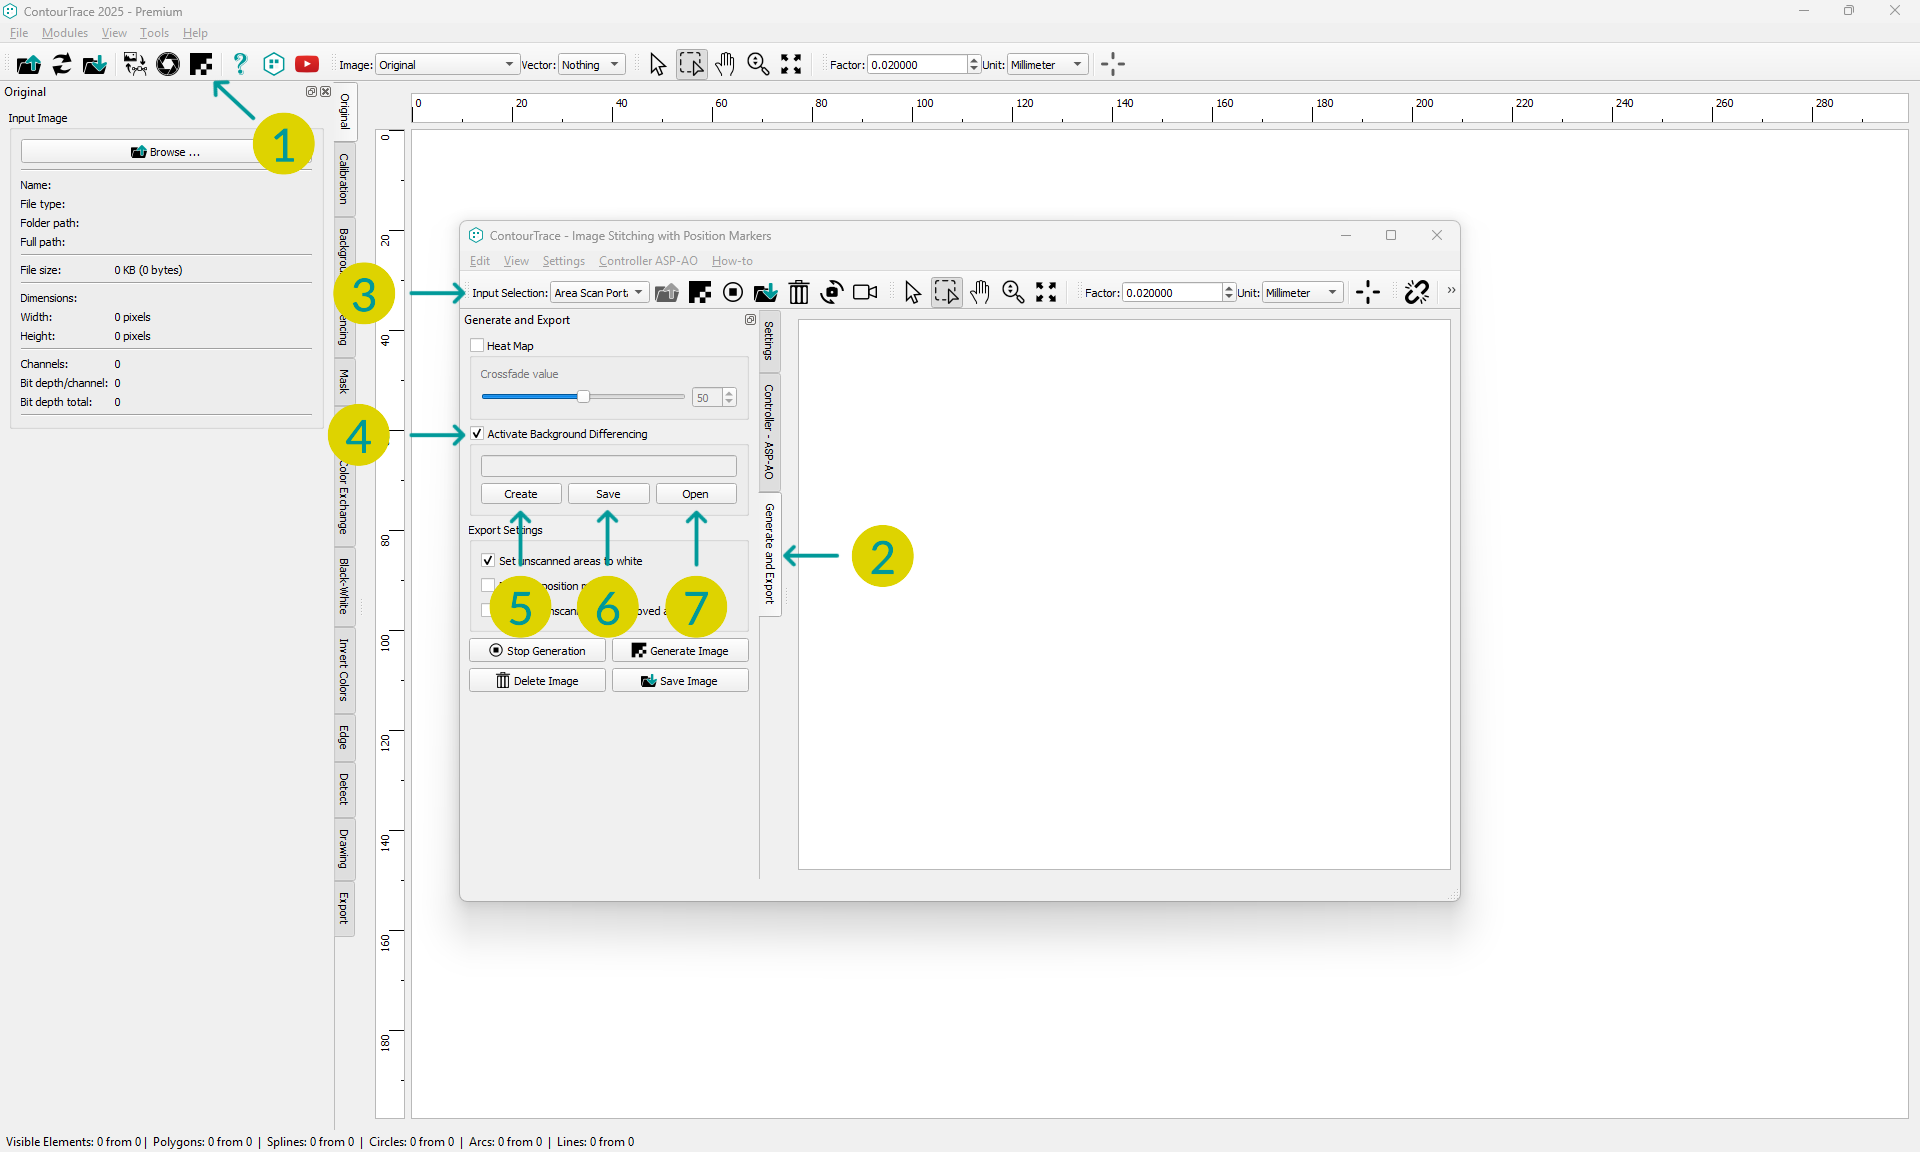Click the camera shutter icon in main toolbar

click(x=168, y=64)
